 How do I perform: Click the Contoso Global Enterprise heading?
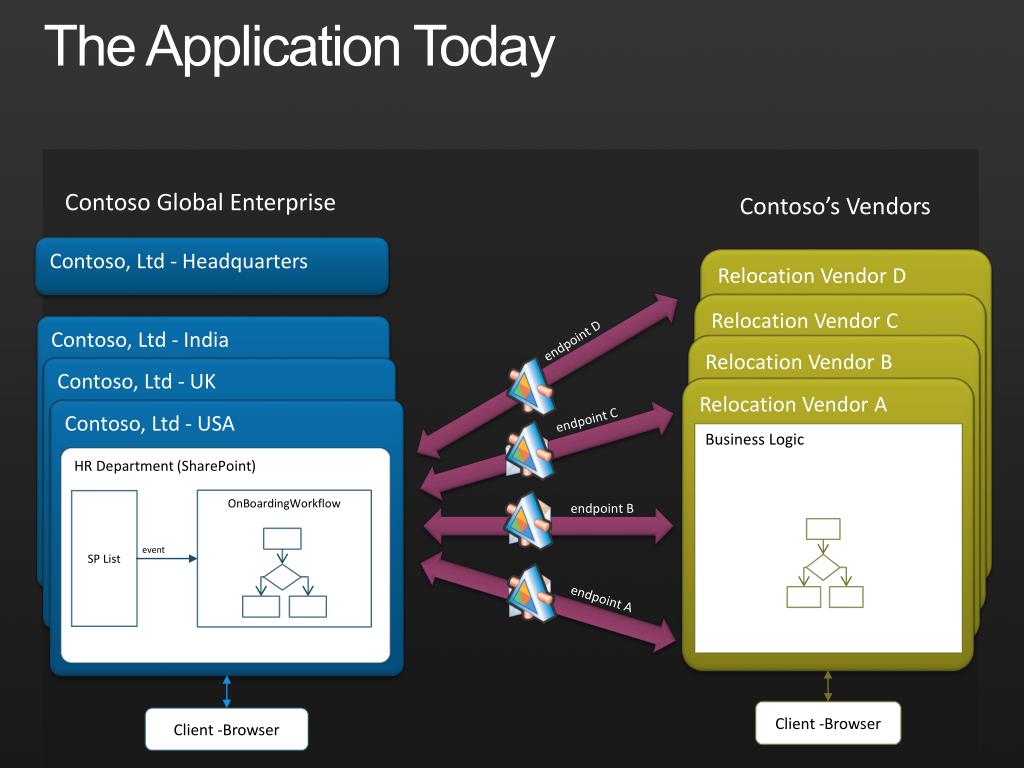point(200,202)
